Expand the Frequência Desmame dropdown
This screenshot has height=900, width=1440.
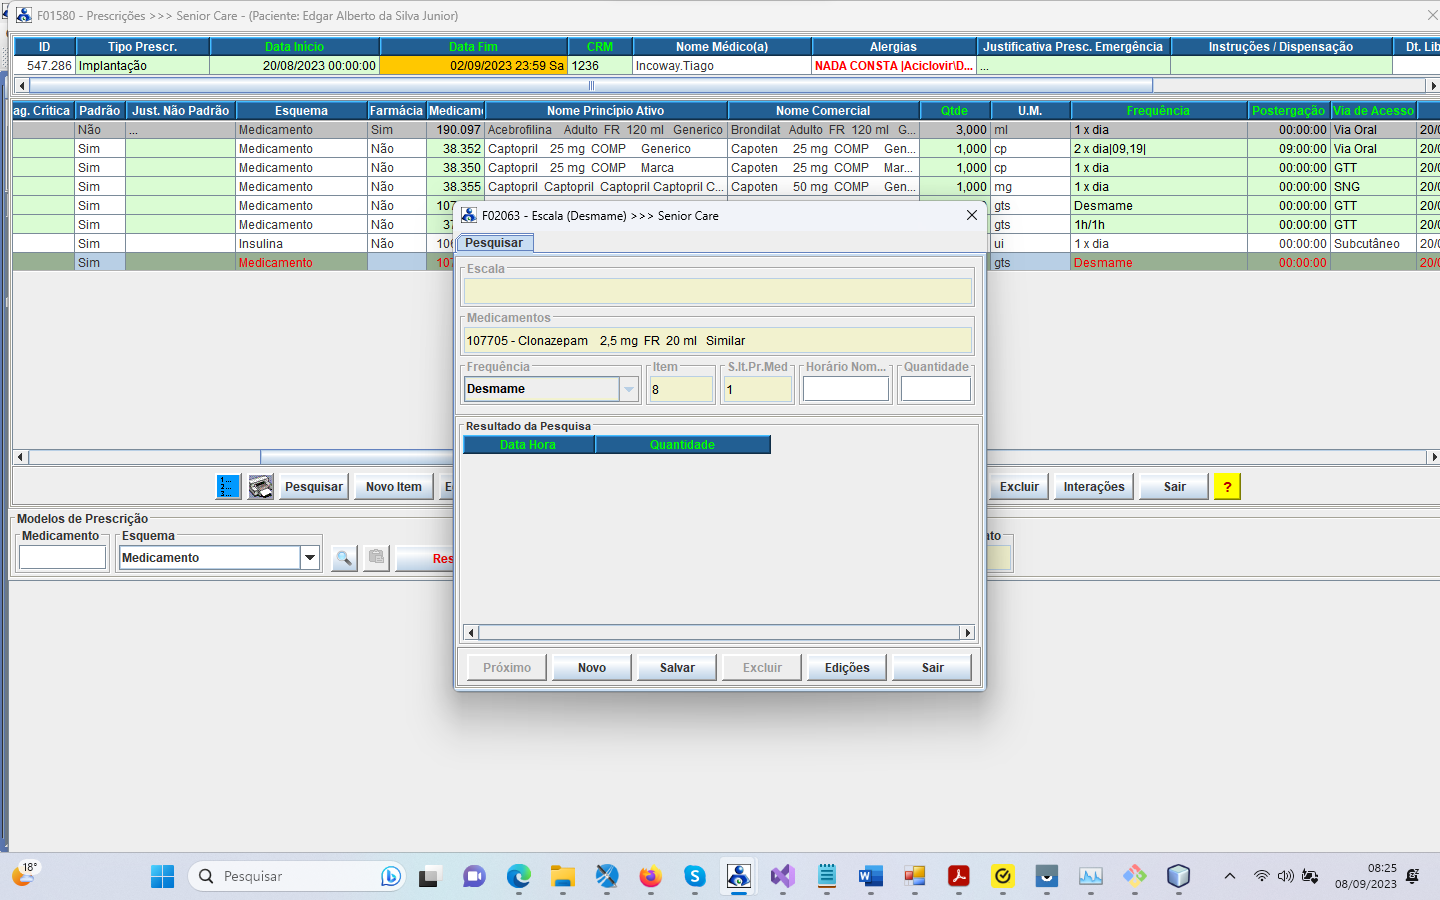(x=629, y=389)
